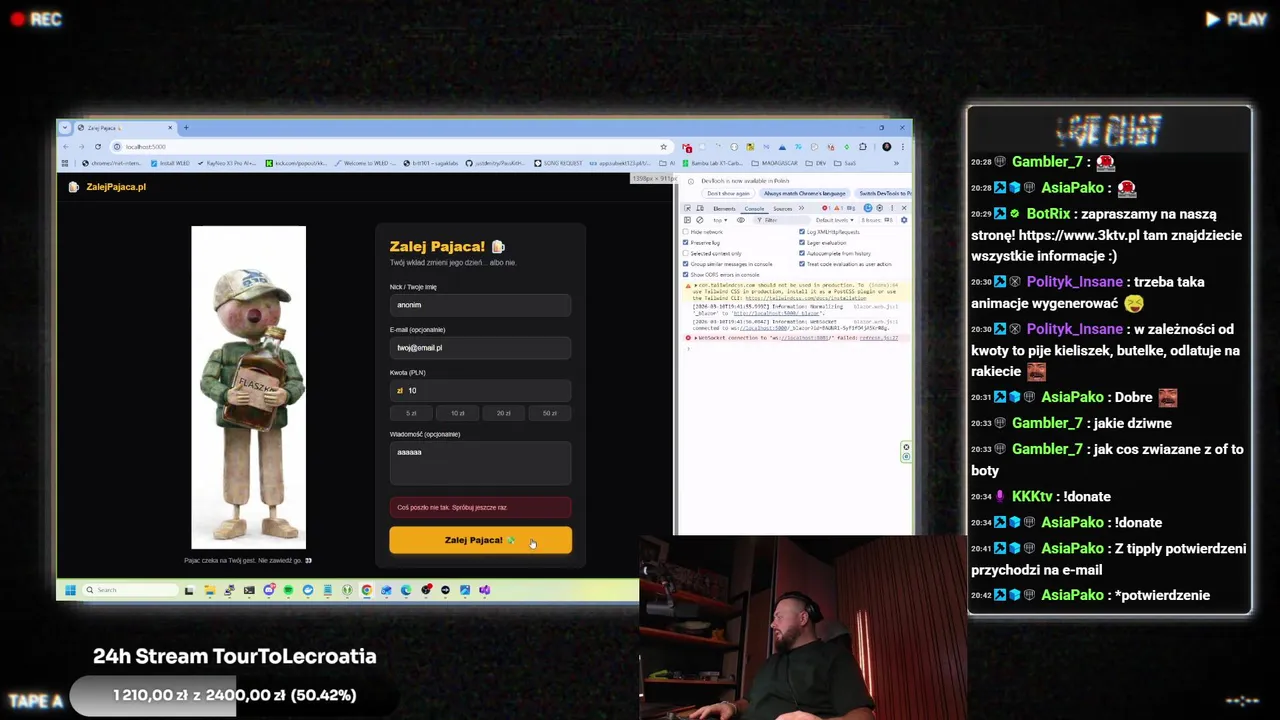Screen dimensions: 1280x720
Task: Open the top context dropdown in console
Action: 720,220
